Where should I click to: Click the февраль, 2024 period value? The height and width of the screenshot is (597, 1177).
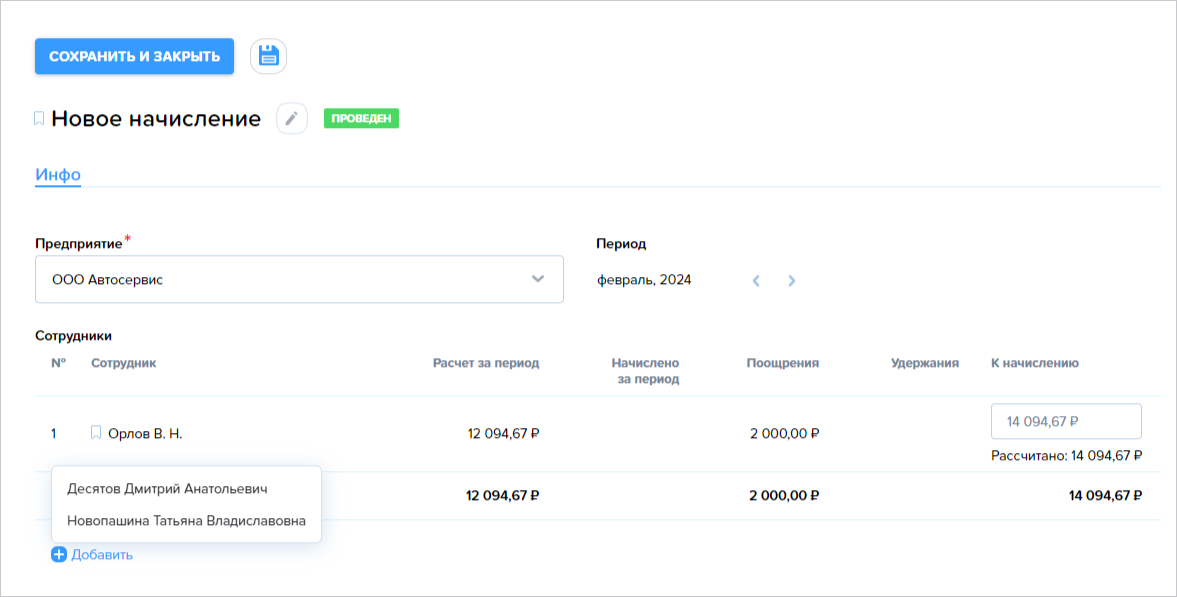click(x=644, y=280)
